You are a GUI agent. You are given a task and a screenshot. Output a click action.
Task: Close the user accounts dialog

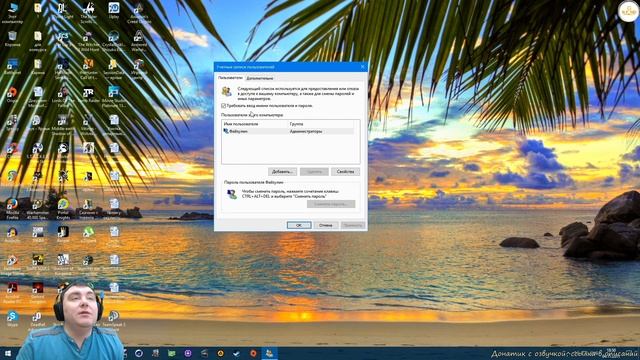[x=362, y=67]
